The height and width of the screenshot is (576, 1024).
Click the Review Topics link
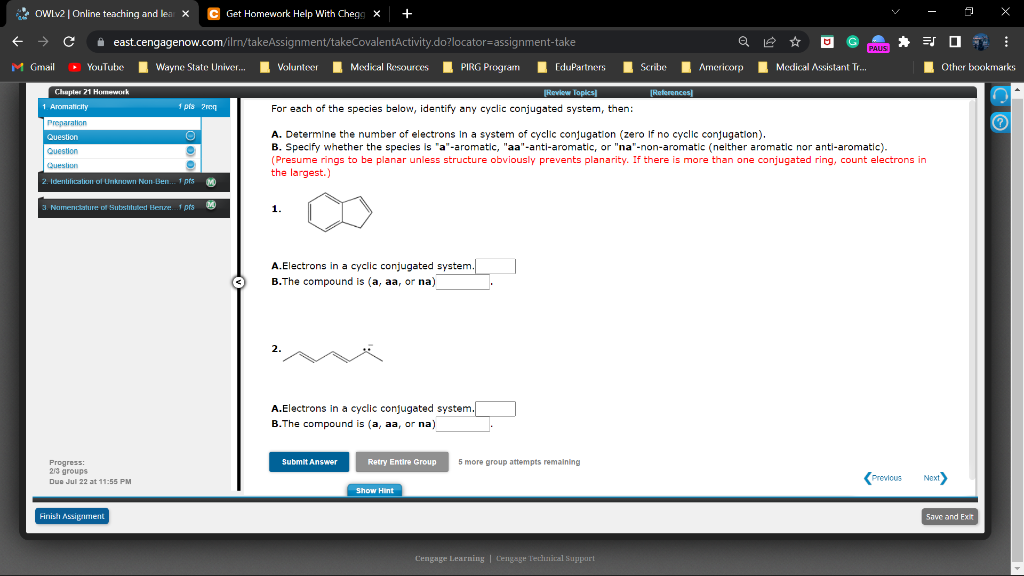(570, 93)
